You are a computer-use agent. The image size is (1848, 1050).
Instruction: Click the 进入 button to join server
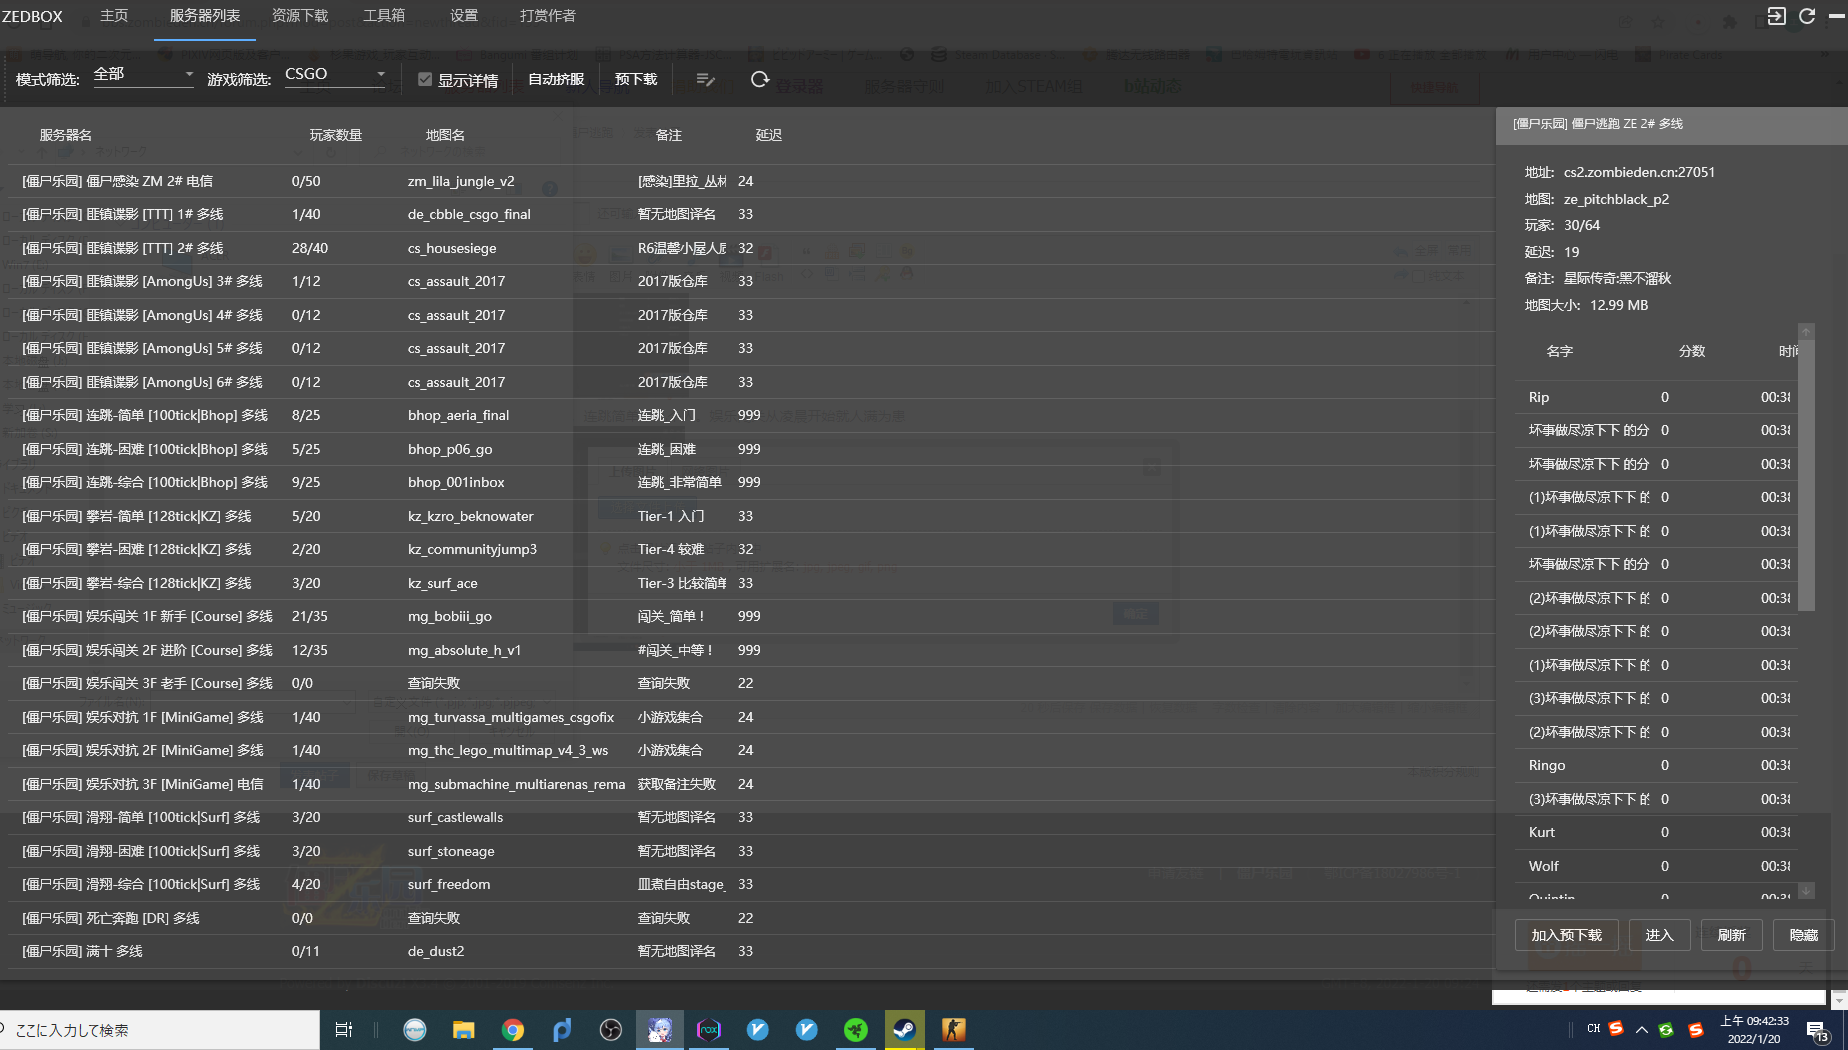click(1659, 935)
